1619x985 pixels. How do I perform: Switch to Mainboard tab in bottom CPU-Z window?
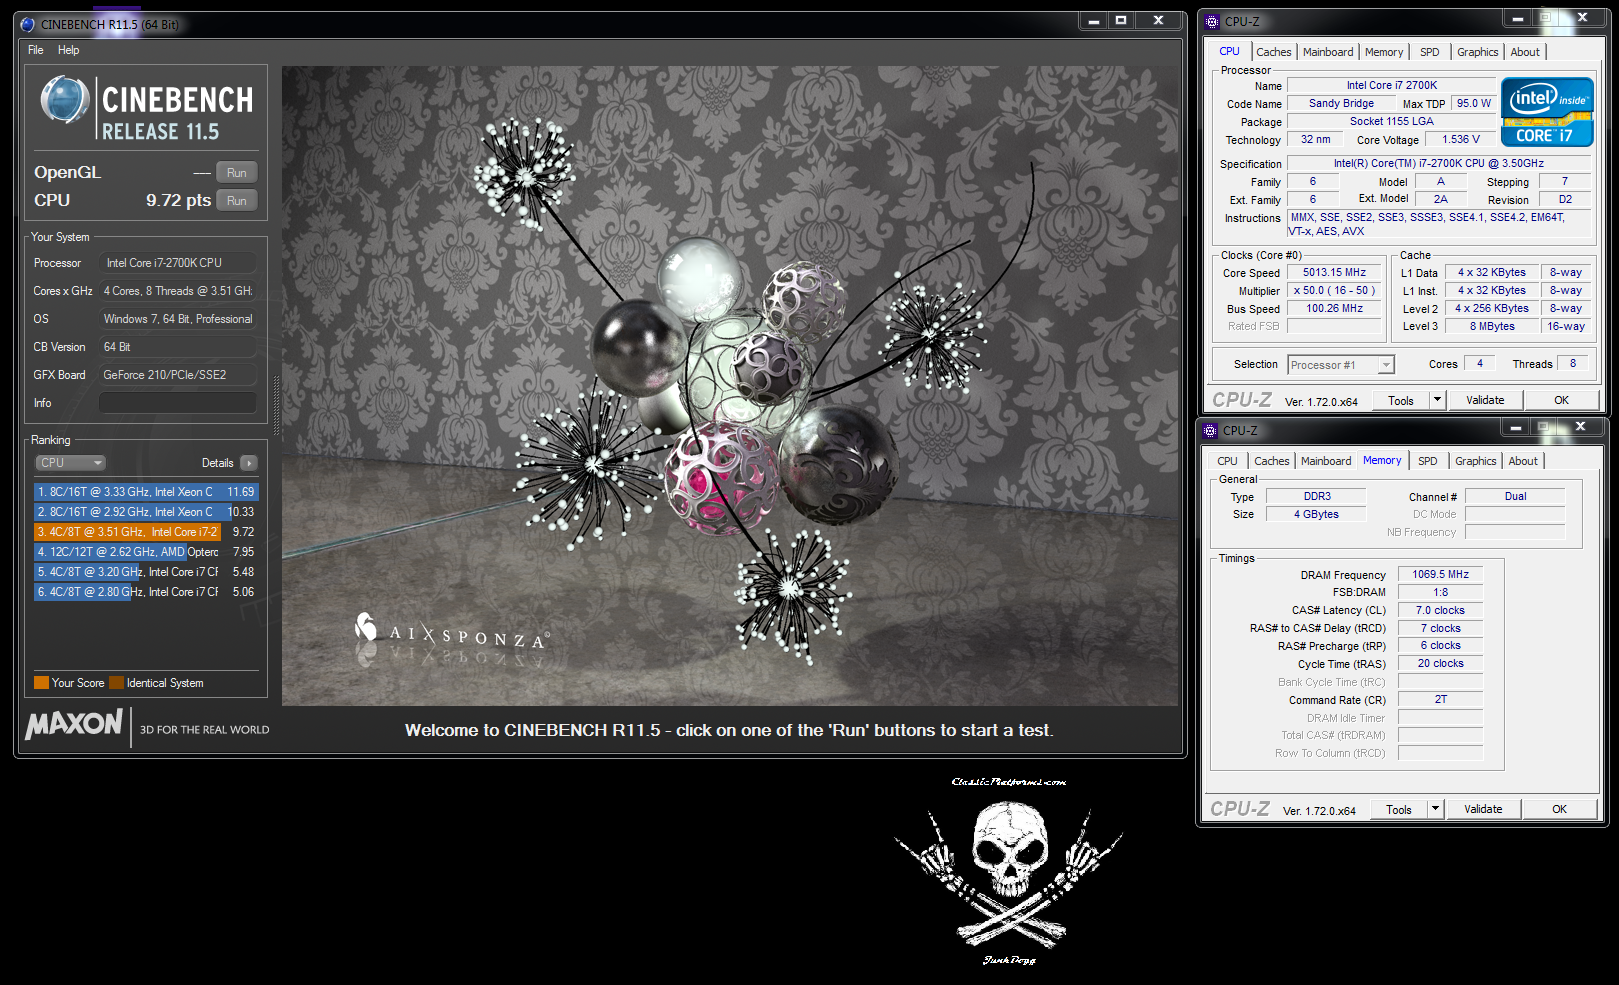[1326, 461]
